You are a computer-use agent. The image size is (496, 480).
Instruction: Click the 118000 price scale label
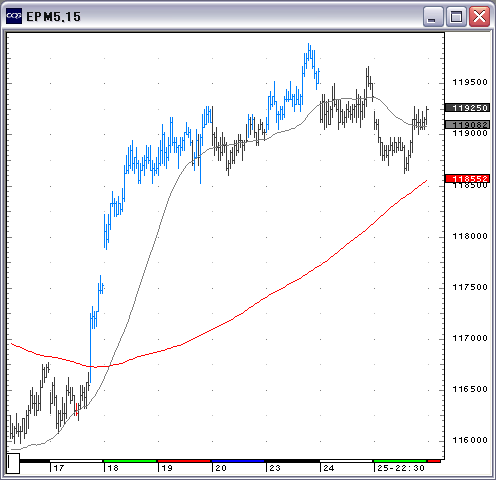click(x=470, y=236)
